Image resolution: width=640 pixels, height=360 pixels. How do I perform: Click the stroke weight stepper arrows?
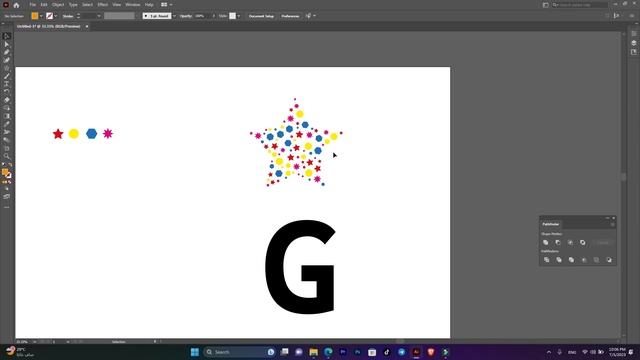[78, 16]
